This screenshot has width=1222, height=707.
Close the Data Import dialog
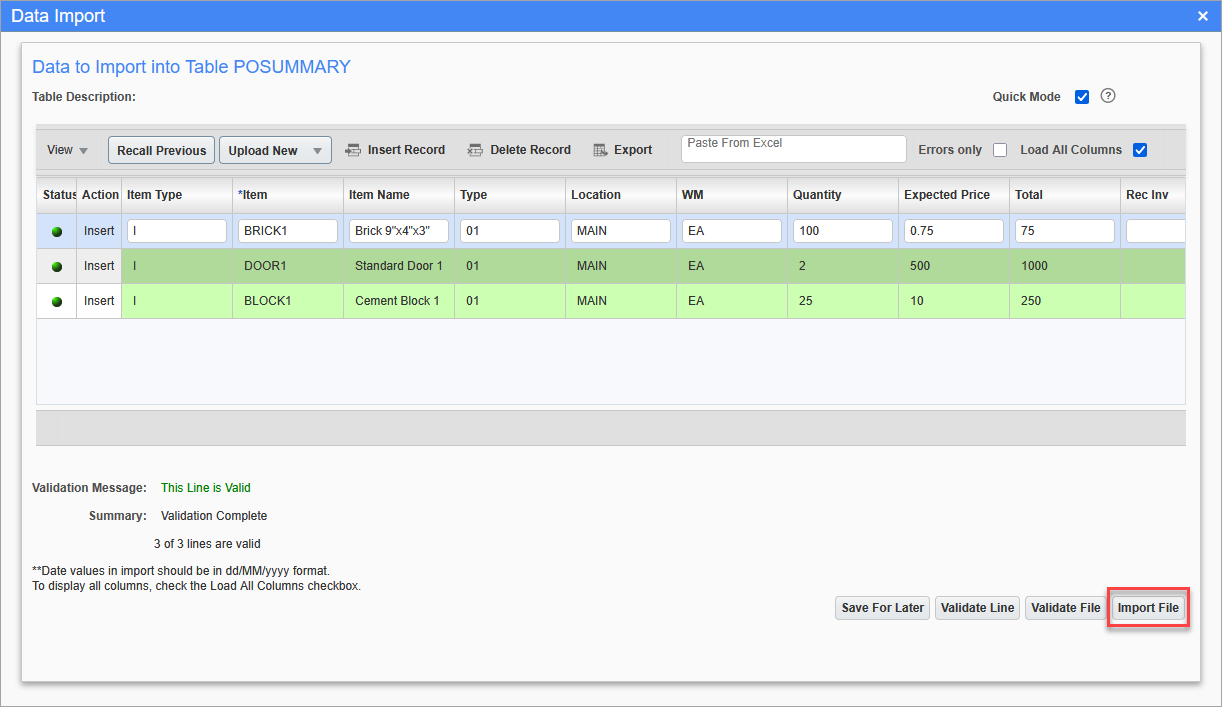[x=1203, y=15]
